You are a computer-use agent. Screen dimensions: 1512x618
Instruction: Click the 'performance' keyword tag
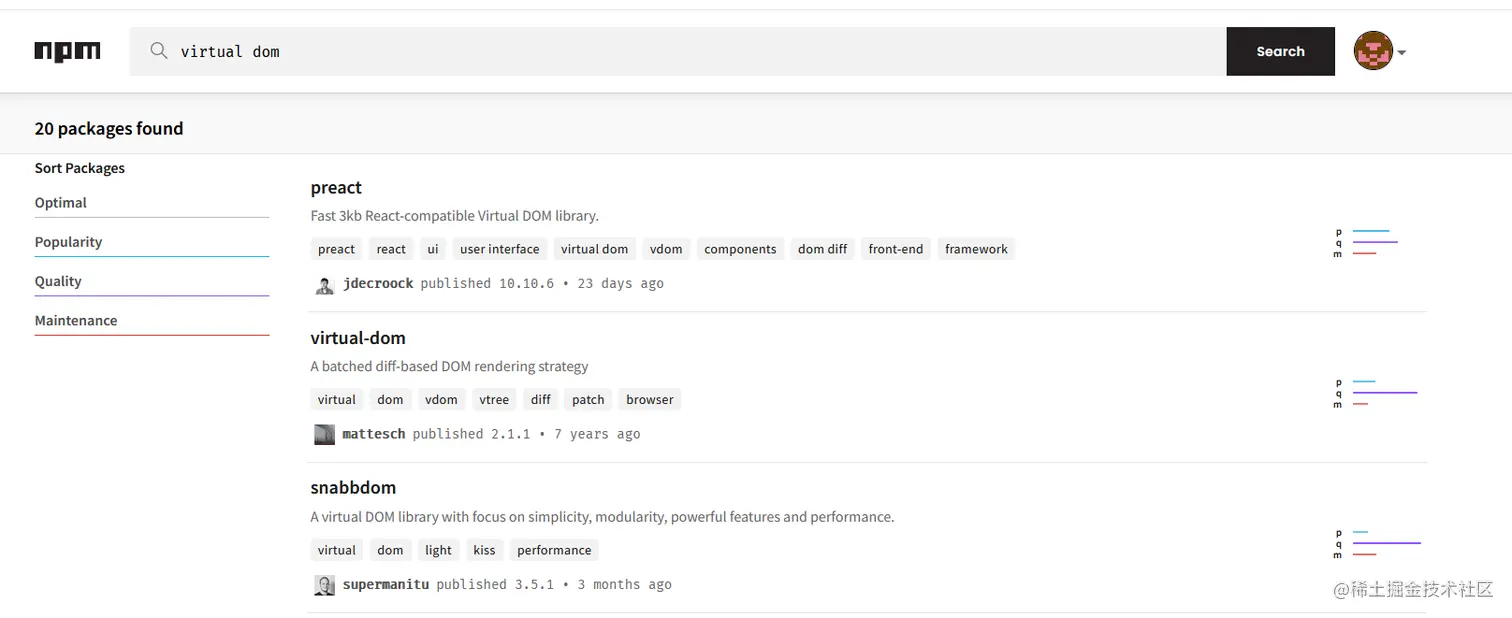tap(554, 550)
